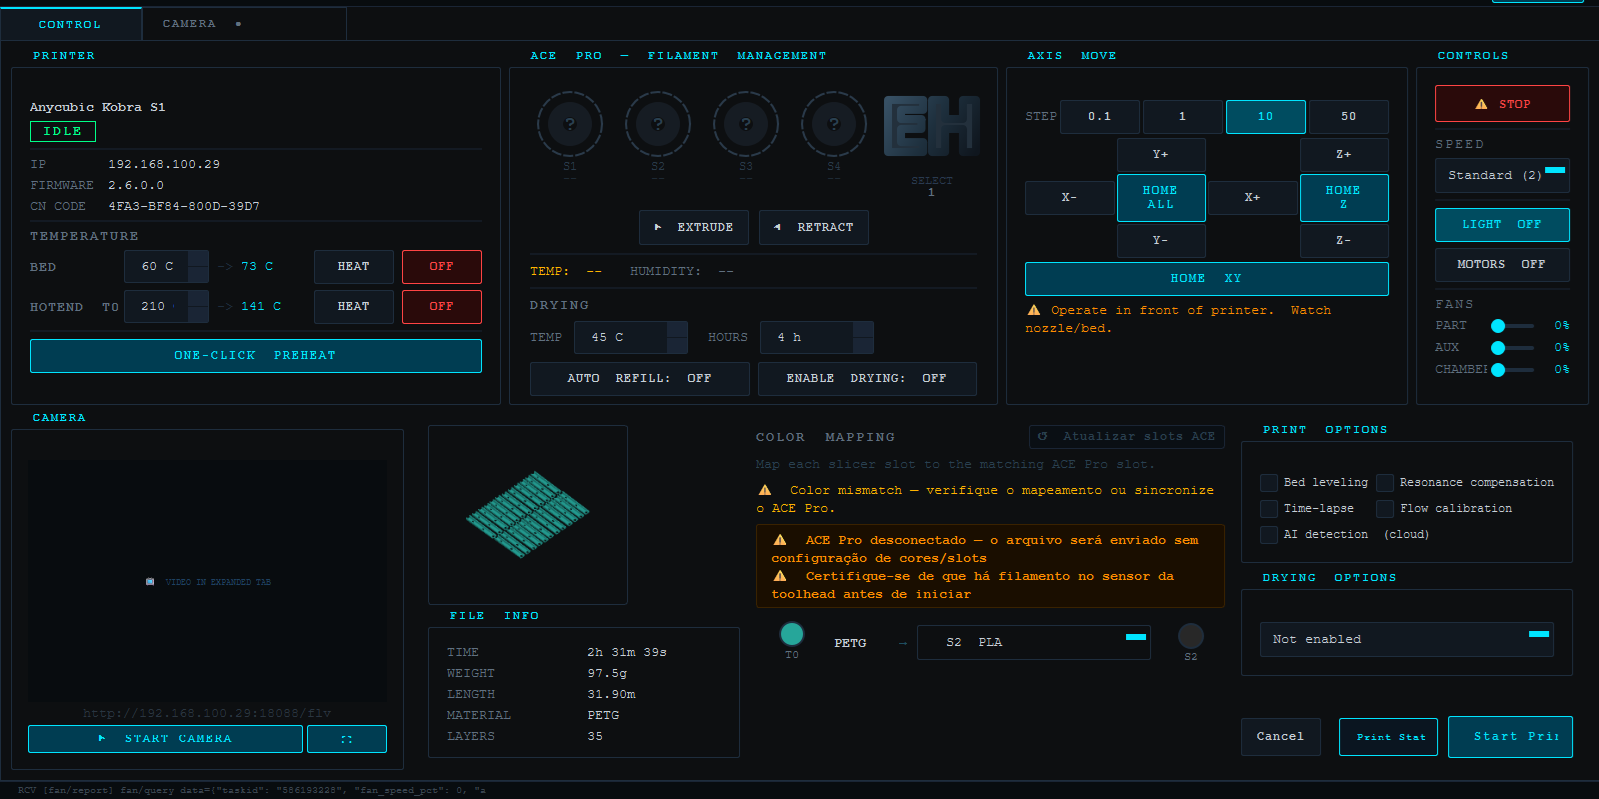This screenshot has width=1599, height=799.
Task: Expand the drying options Not enabled dropdown
Action: [1406, 640]
